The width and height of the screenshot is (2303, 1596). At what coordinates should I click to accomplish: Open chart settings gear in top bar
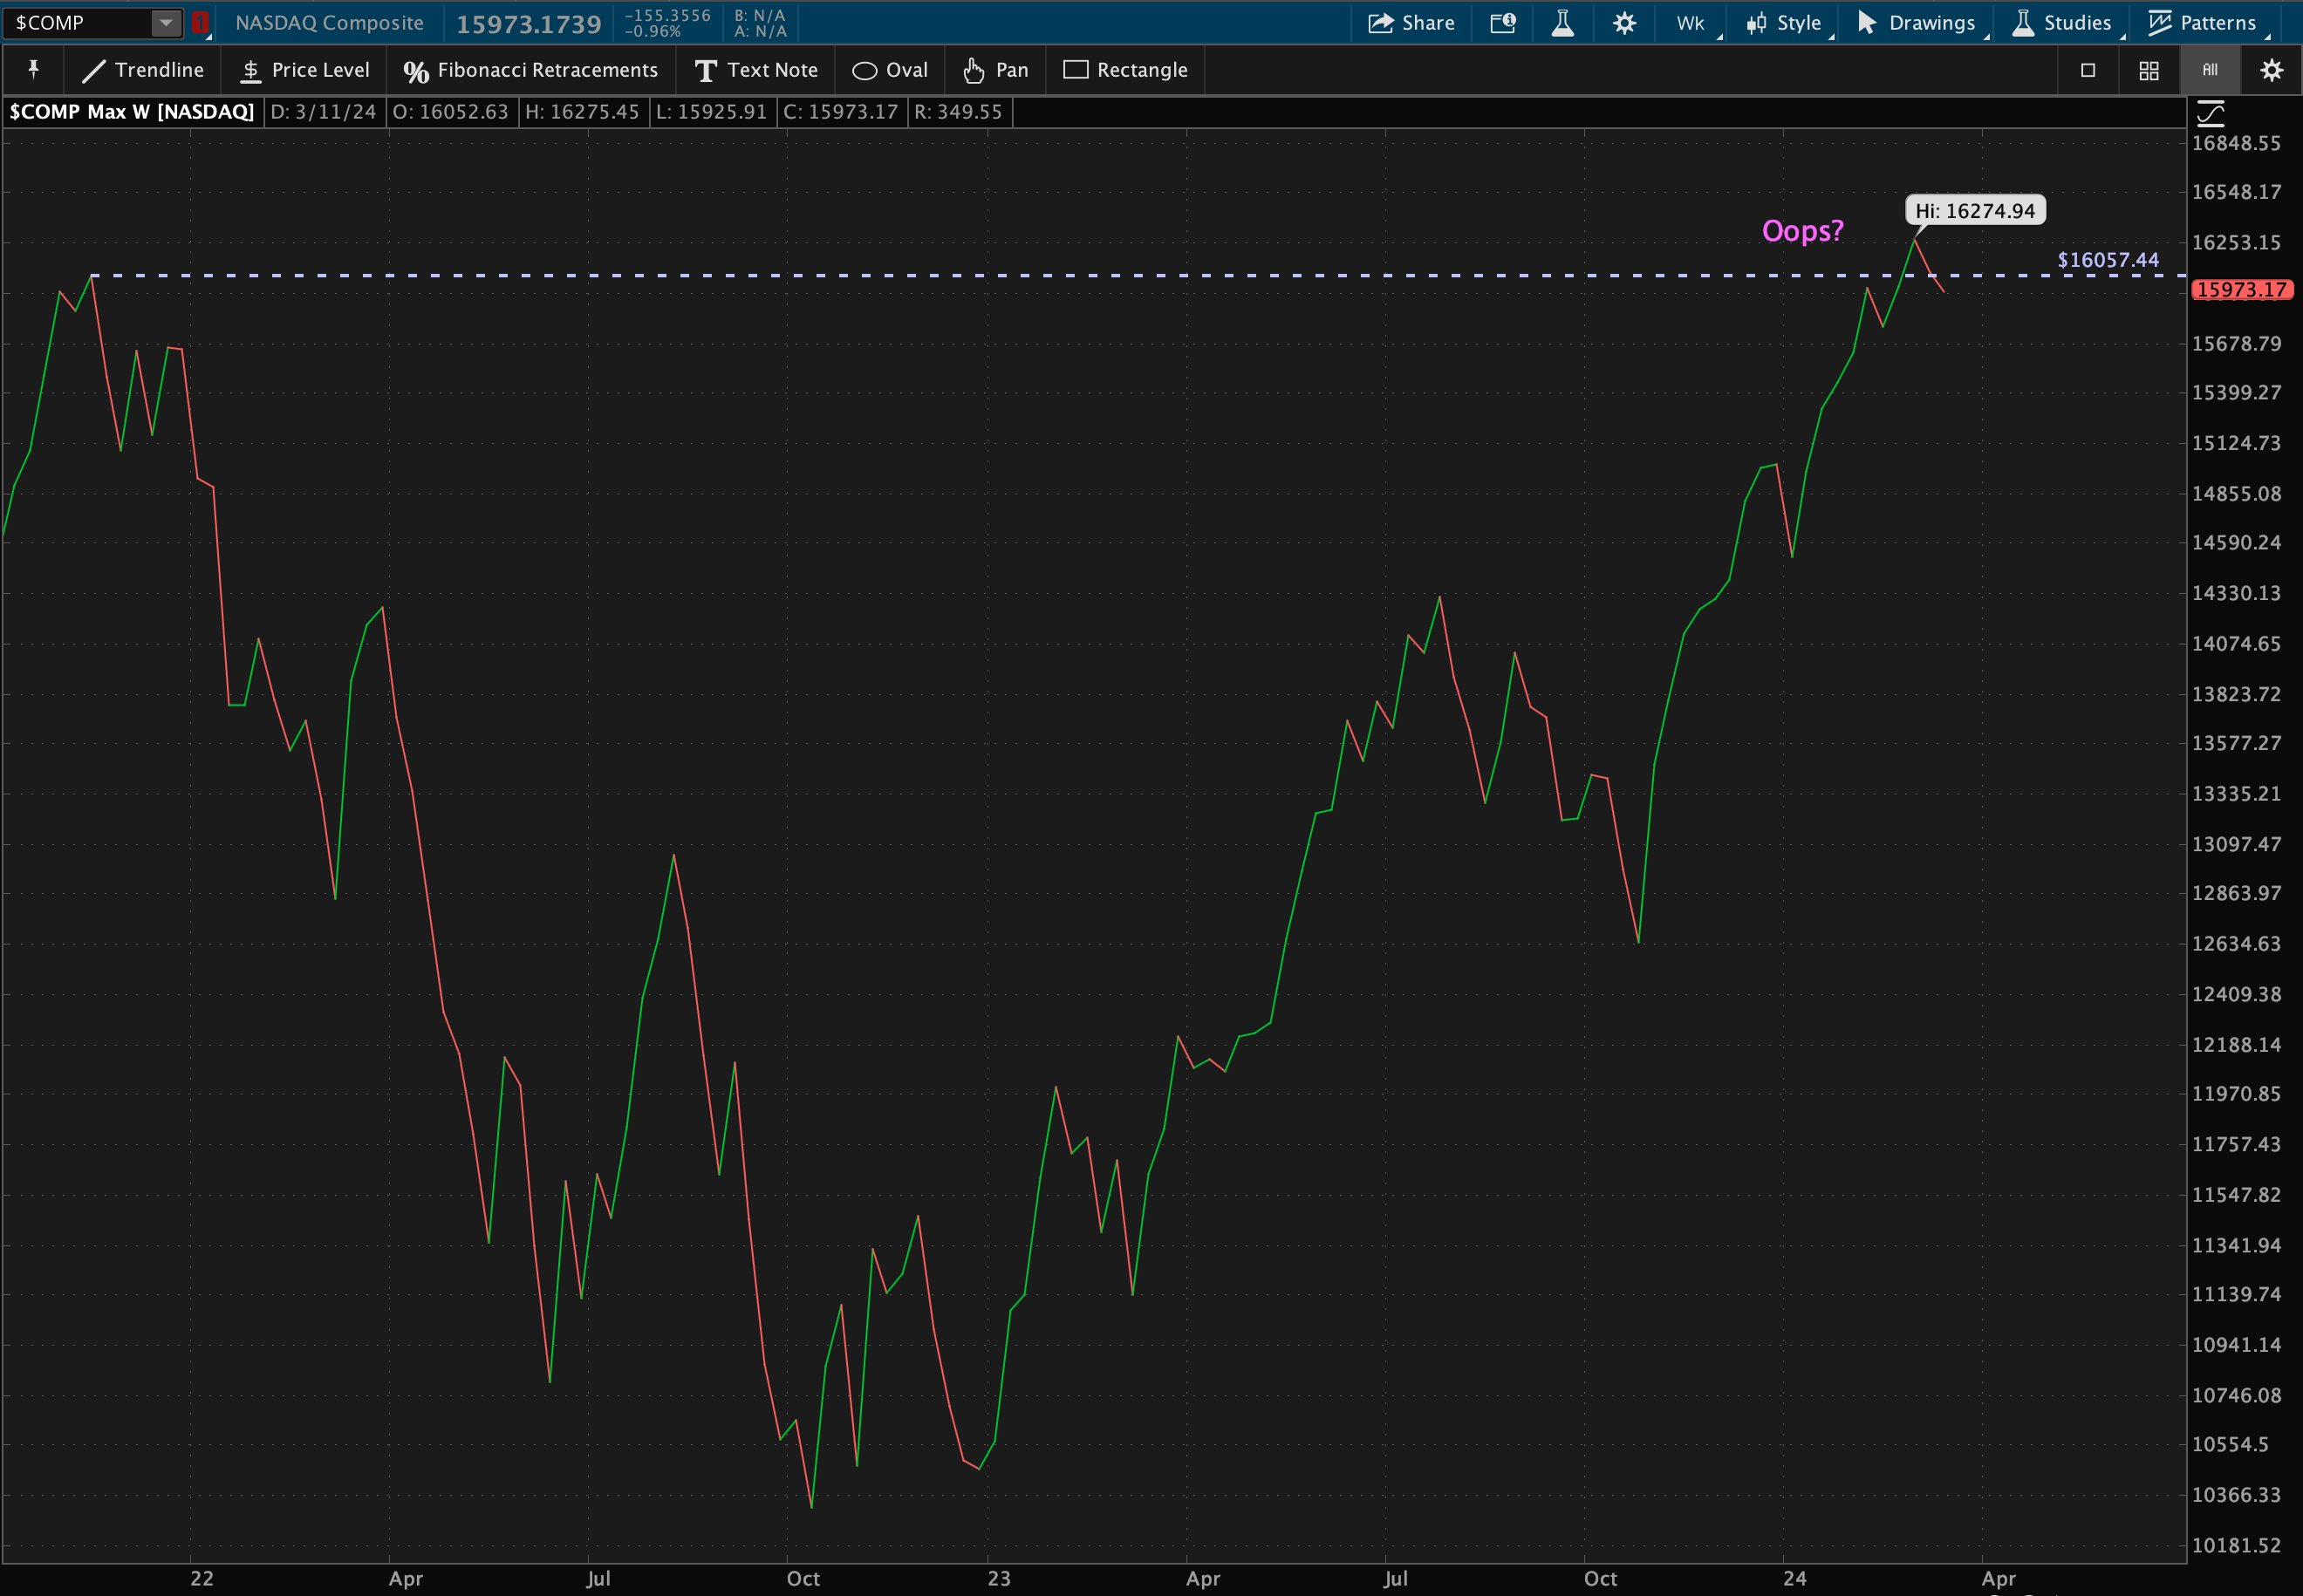1624,23
